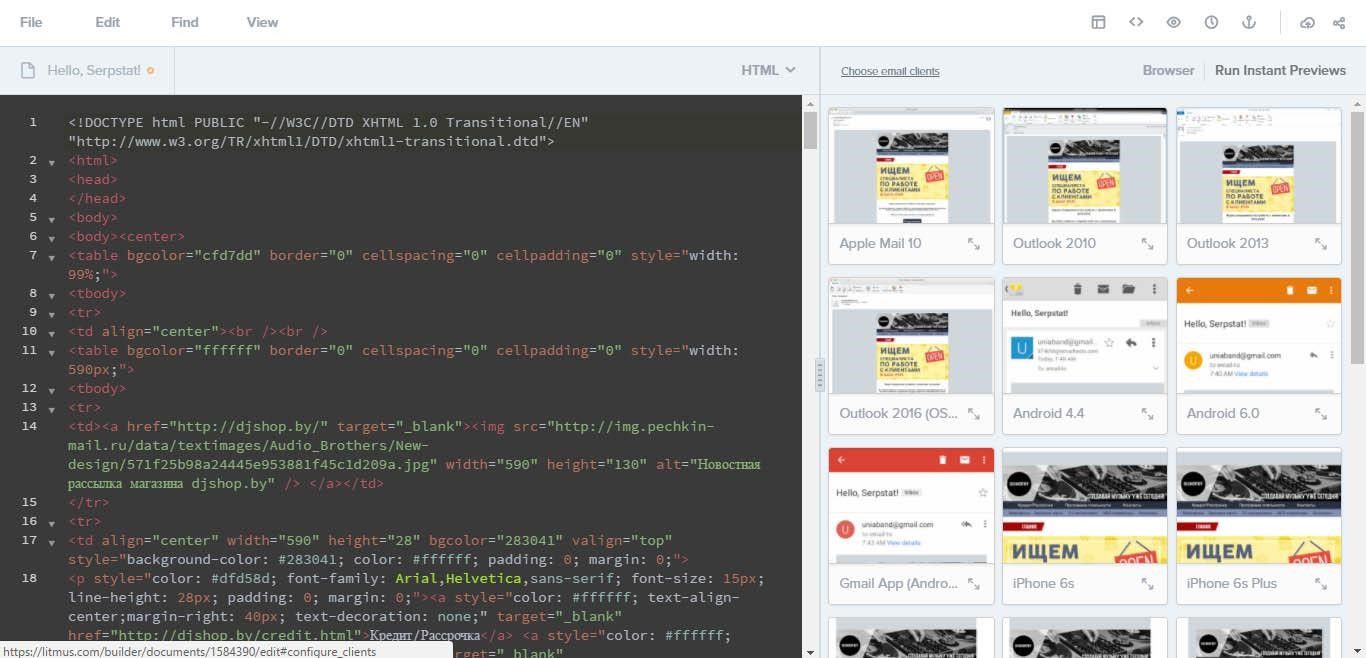Open the Apple Mail 10 preview thumbnail

click(911, 166)
